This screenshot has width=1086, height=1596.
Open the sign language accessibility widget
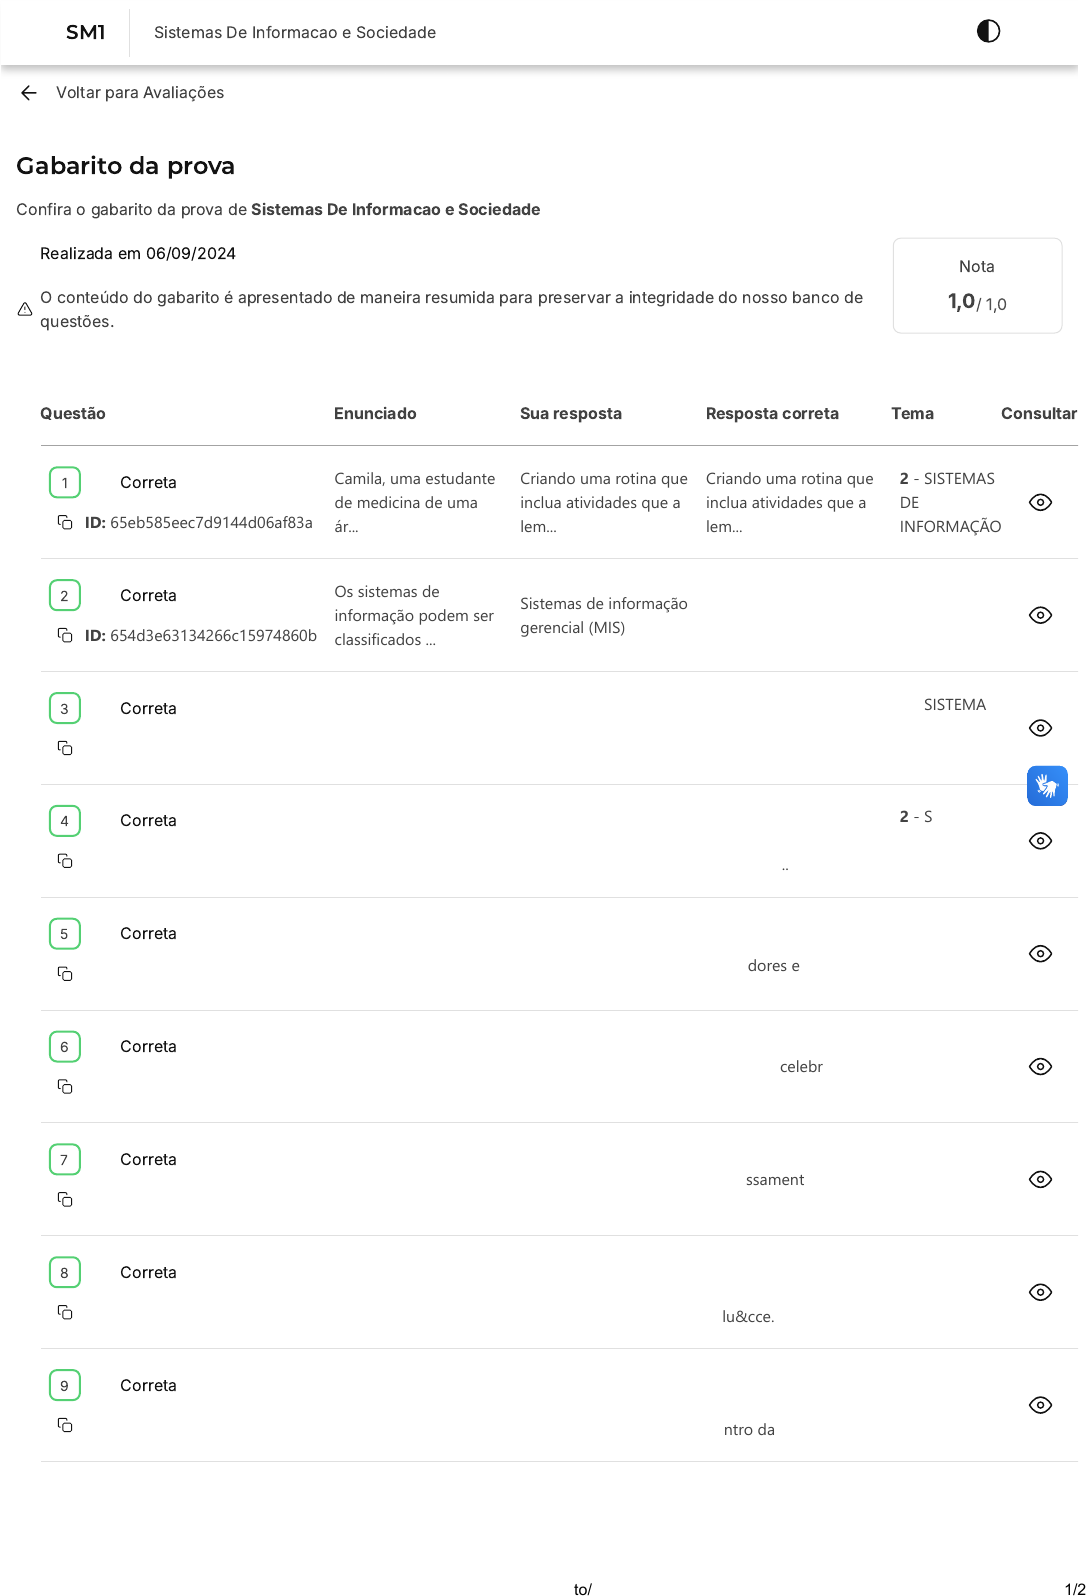[x=1047, y=786]
